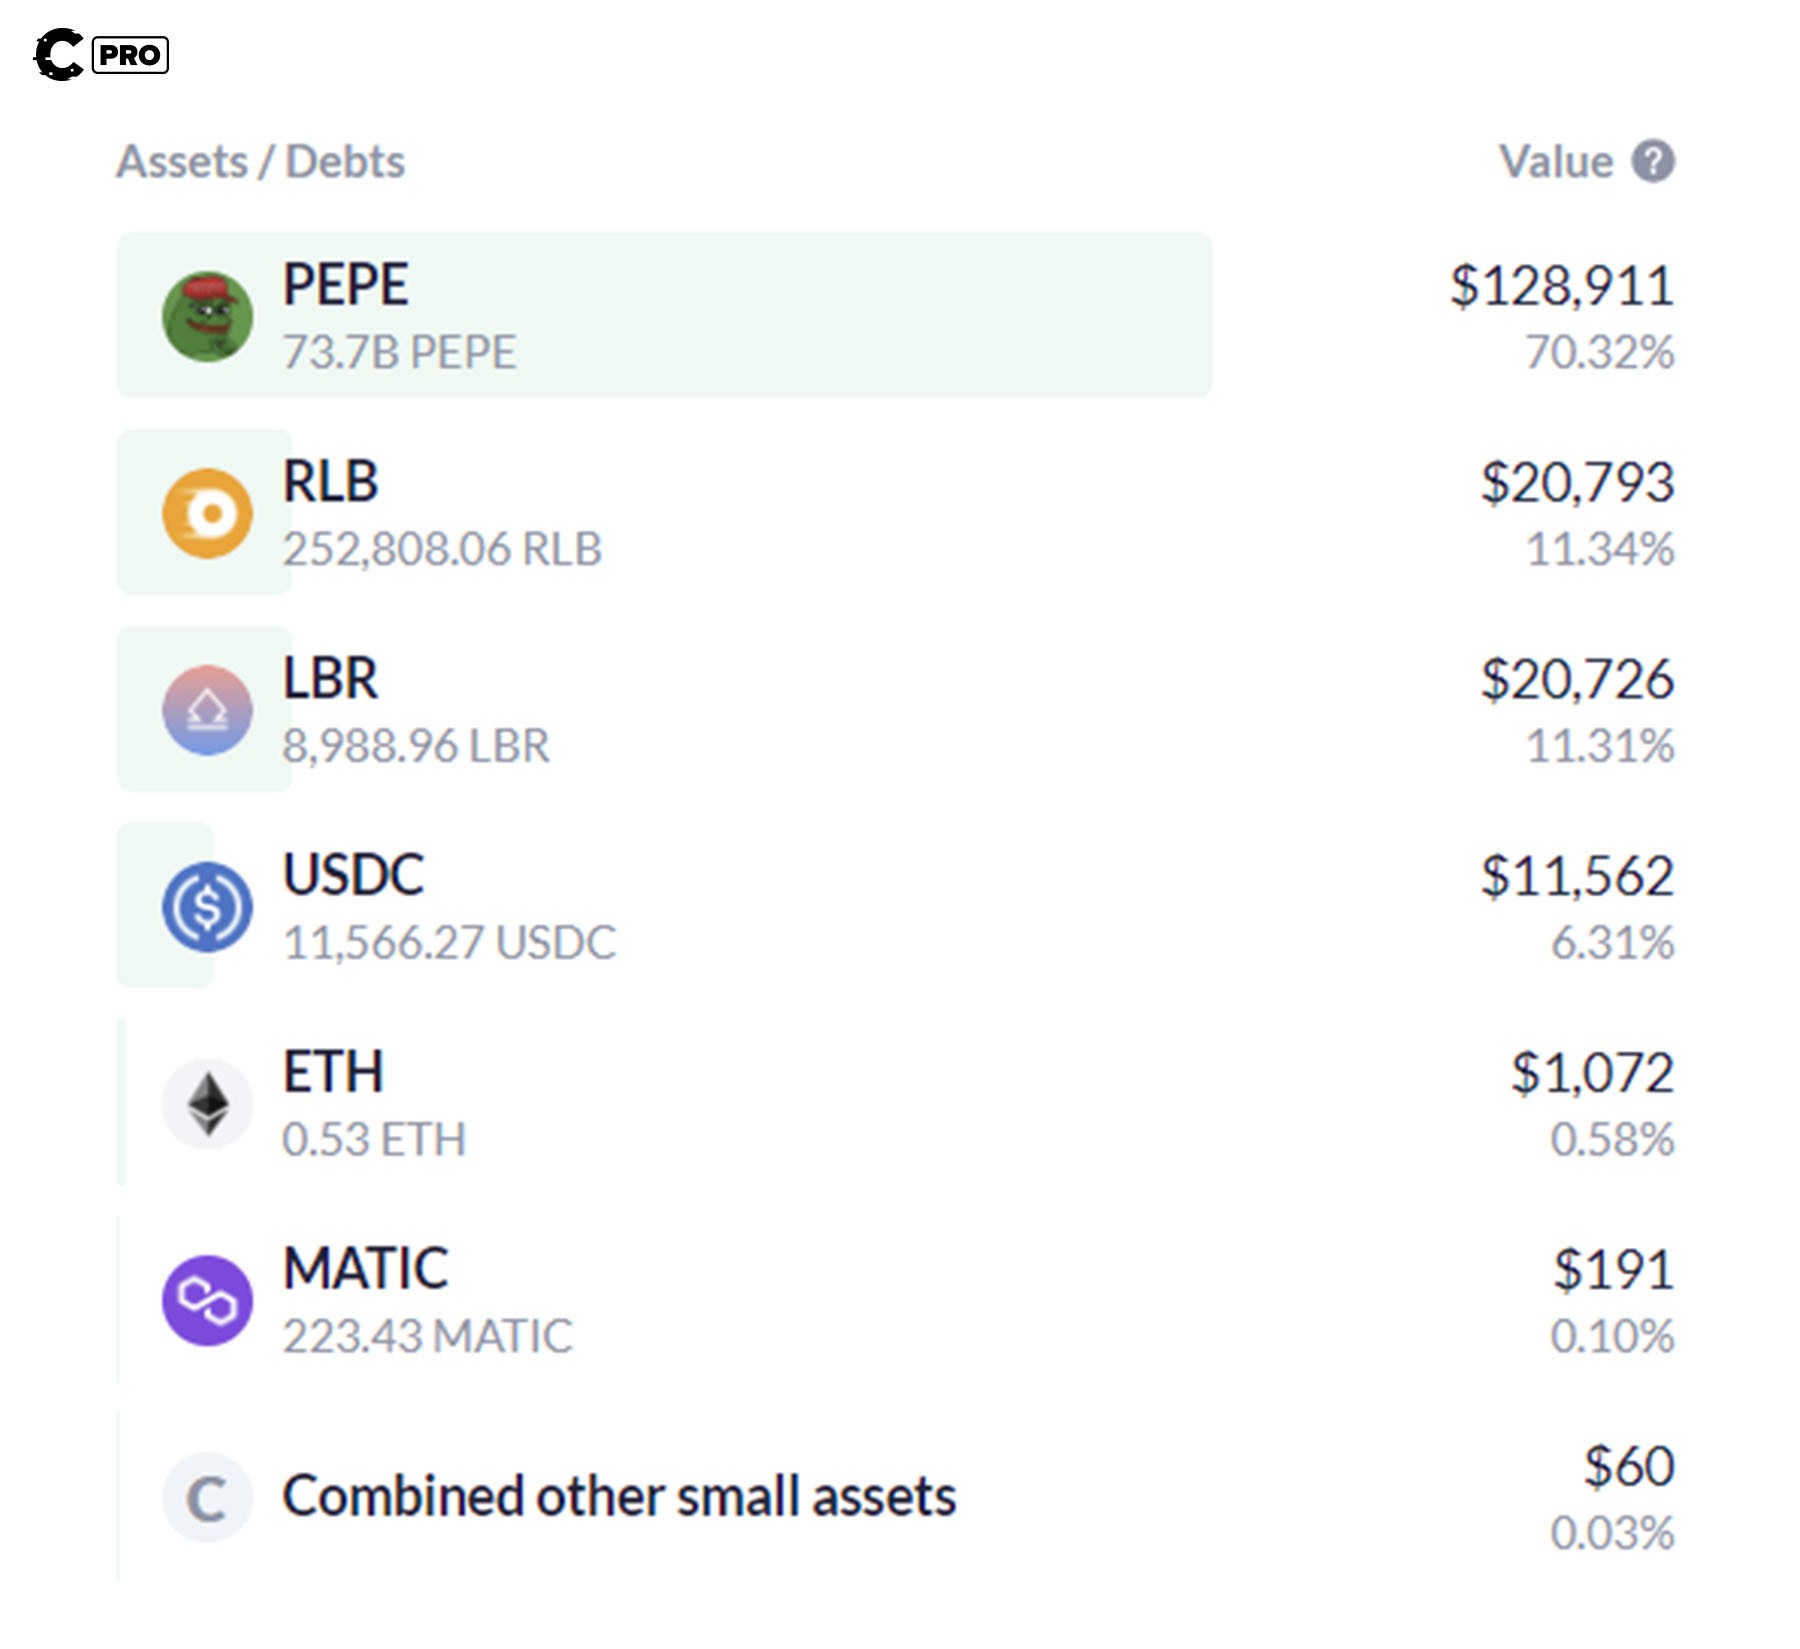Click the USDC 6.31% allocation percentage
Image resolution: width=1800 pixels, height=1649 pixels.
coord(1612,942)
